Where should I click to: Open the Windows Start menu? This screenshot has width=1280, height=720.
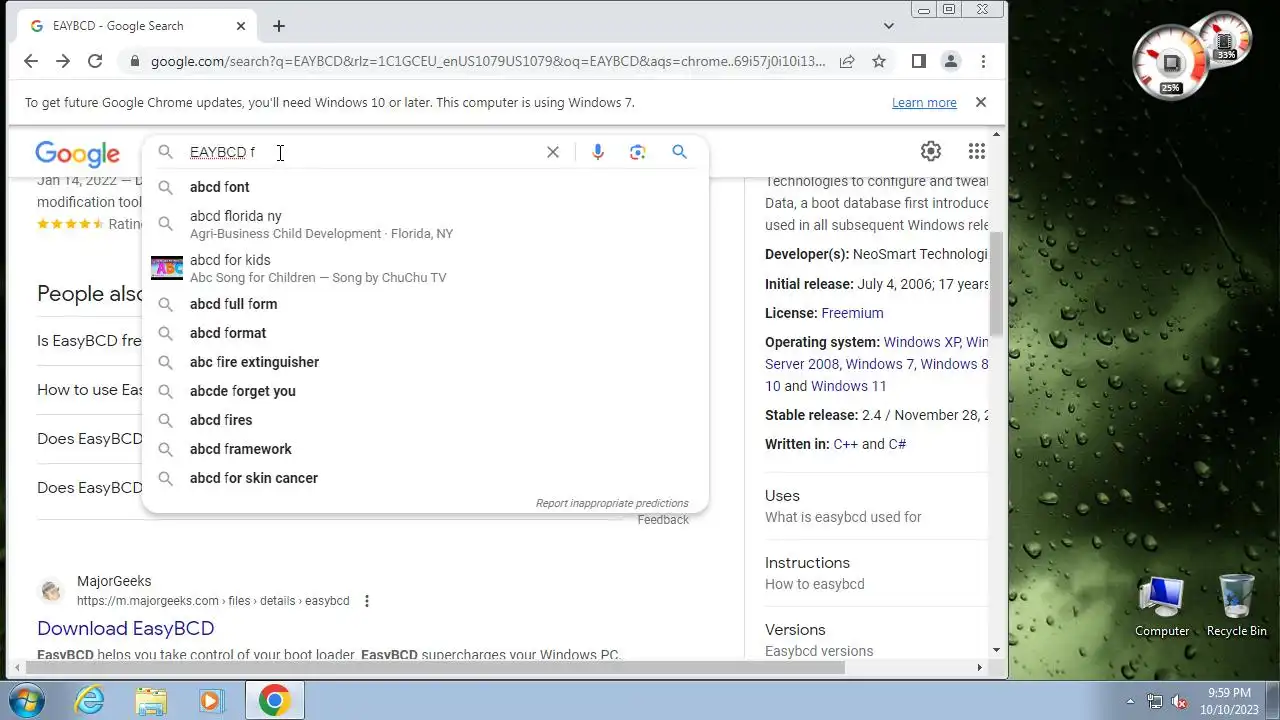pos(27,700)
